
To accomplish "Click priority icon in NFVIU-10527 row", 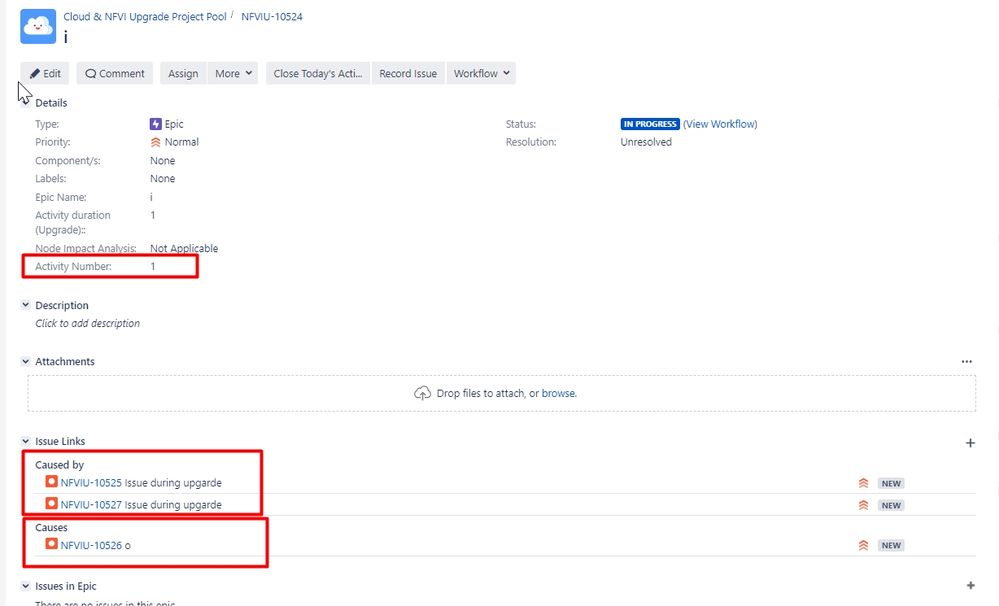I will pyautogui.click(x=863, y=505).
